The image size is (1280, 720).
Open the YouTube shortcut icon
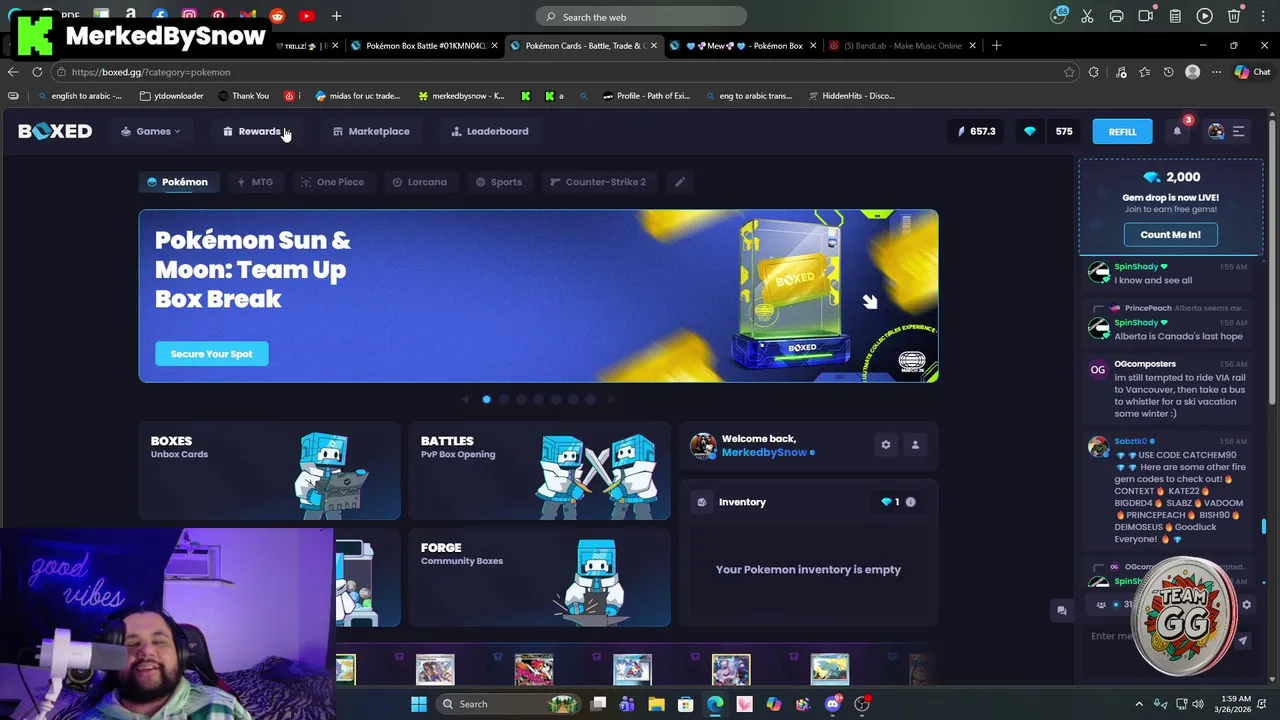click(306, 16)
